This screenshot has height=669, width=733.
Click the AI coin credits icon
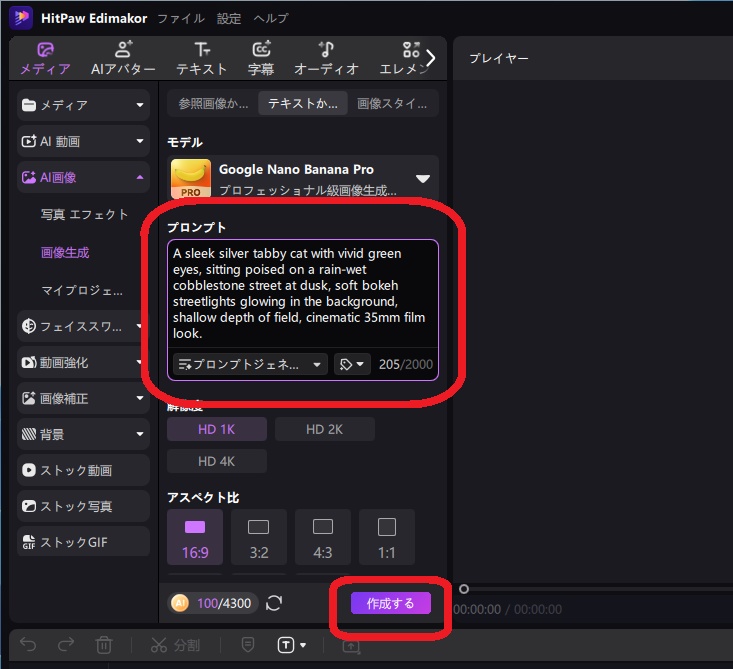(180, 603)
